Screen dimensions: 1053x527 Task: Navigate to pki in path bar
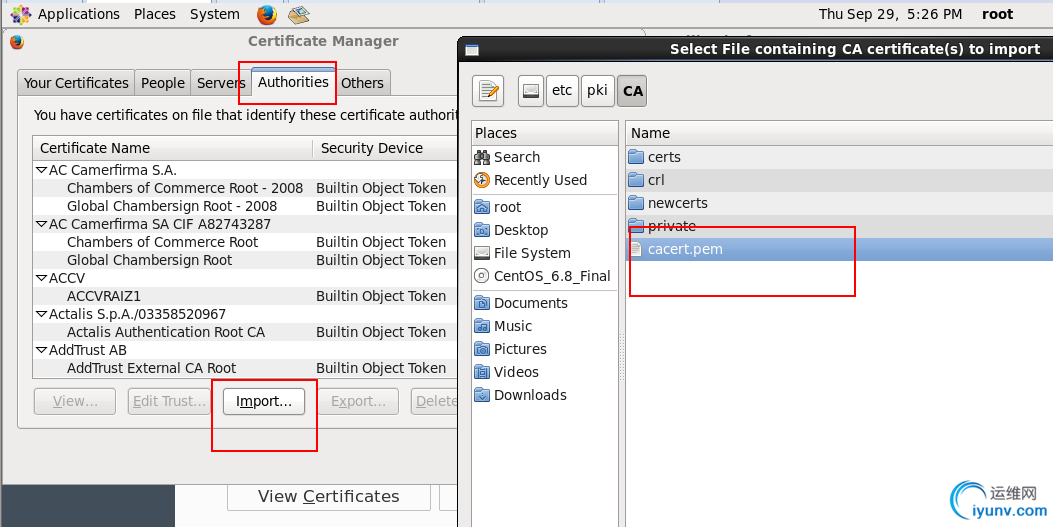pyautogui.click(x=597, y=91)
